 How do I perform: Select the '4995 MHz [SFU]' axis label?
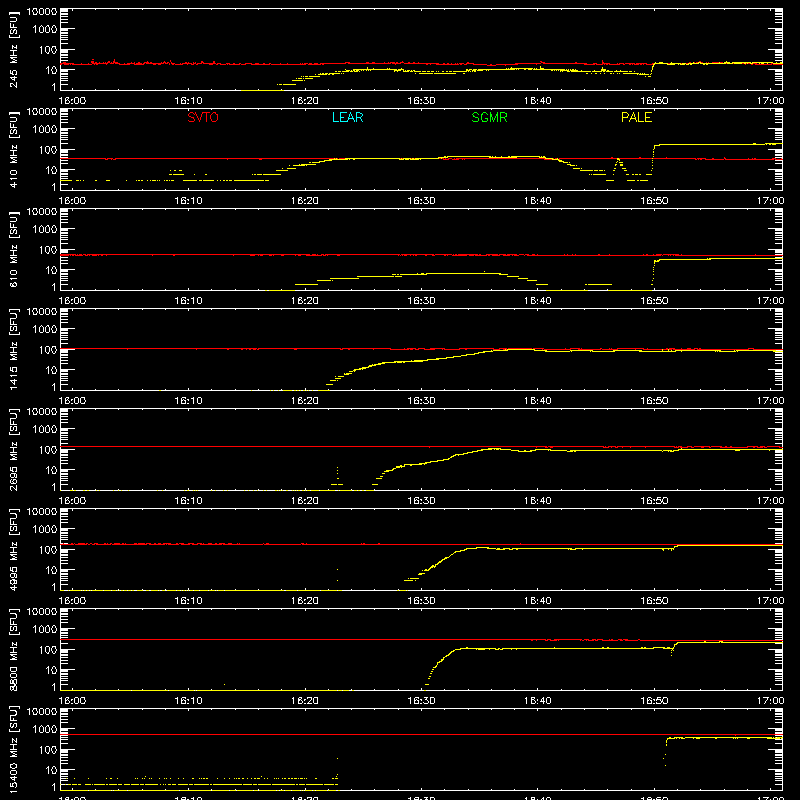[14, 549]
